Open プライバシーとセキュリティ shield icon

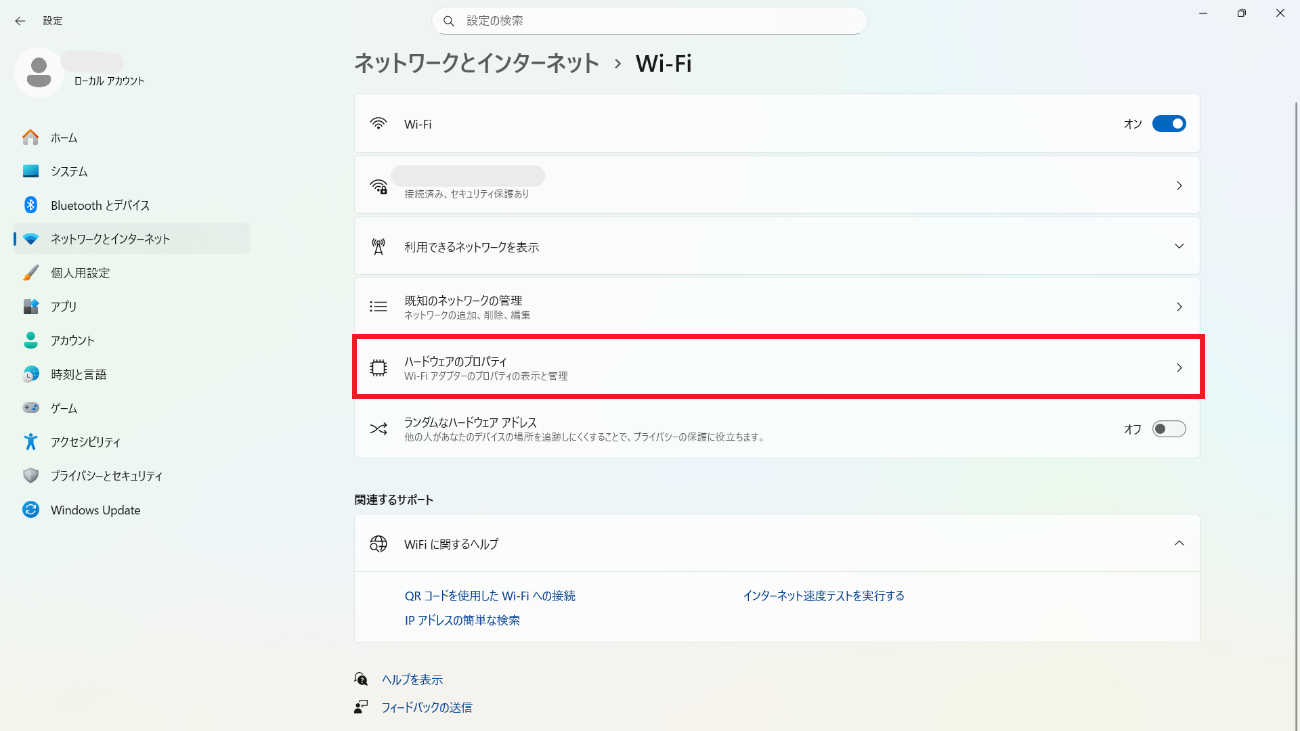[31, 476]
